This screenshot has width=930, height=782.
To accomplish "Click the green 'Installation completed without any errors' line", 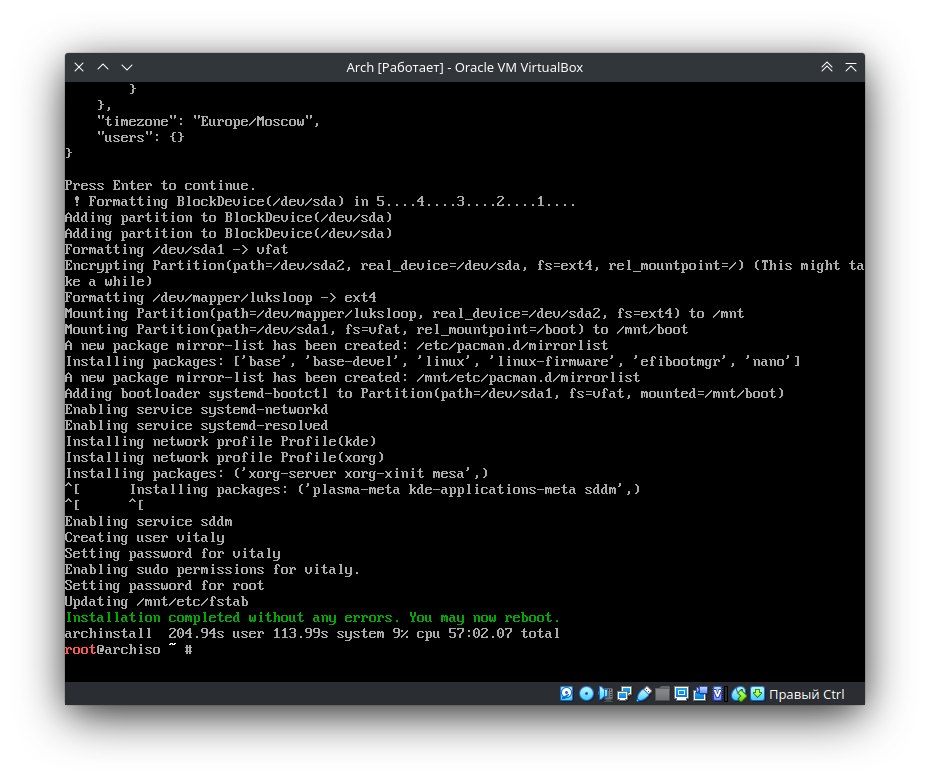I will (313, 618).
